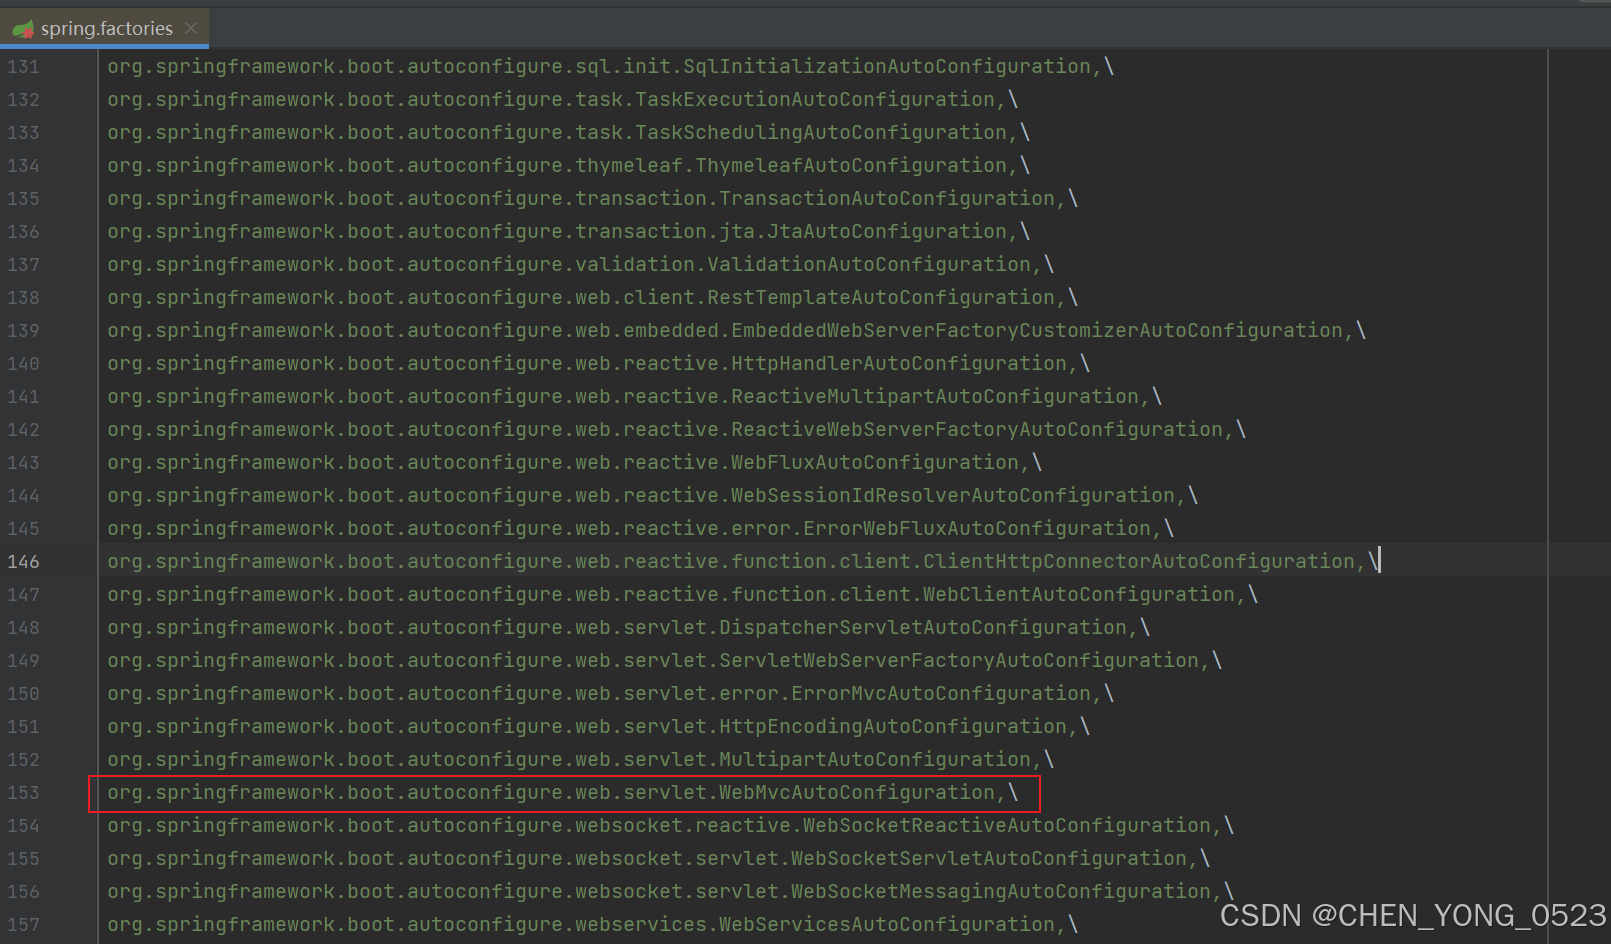Viewport: 1611px width, 944px height.
Task: Click line number 153 in the gutter
Action: (23, 792)
